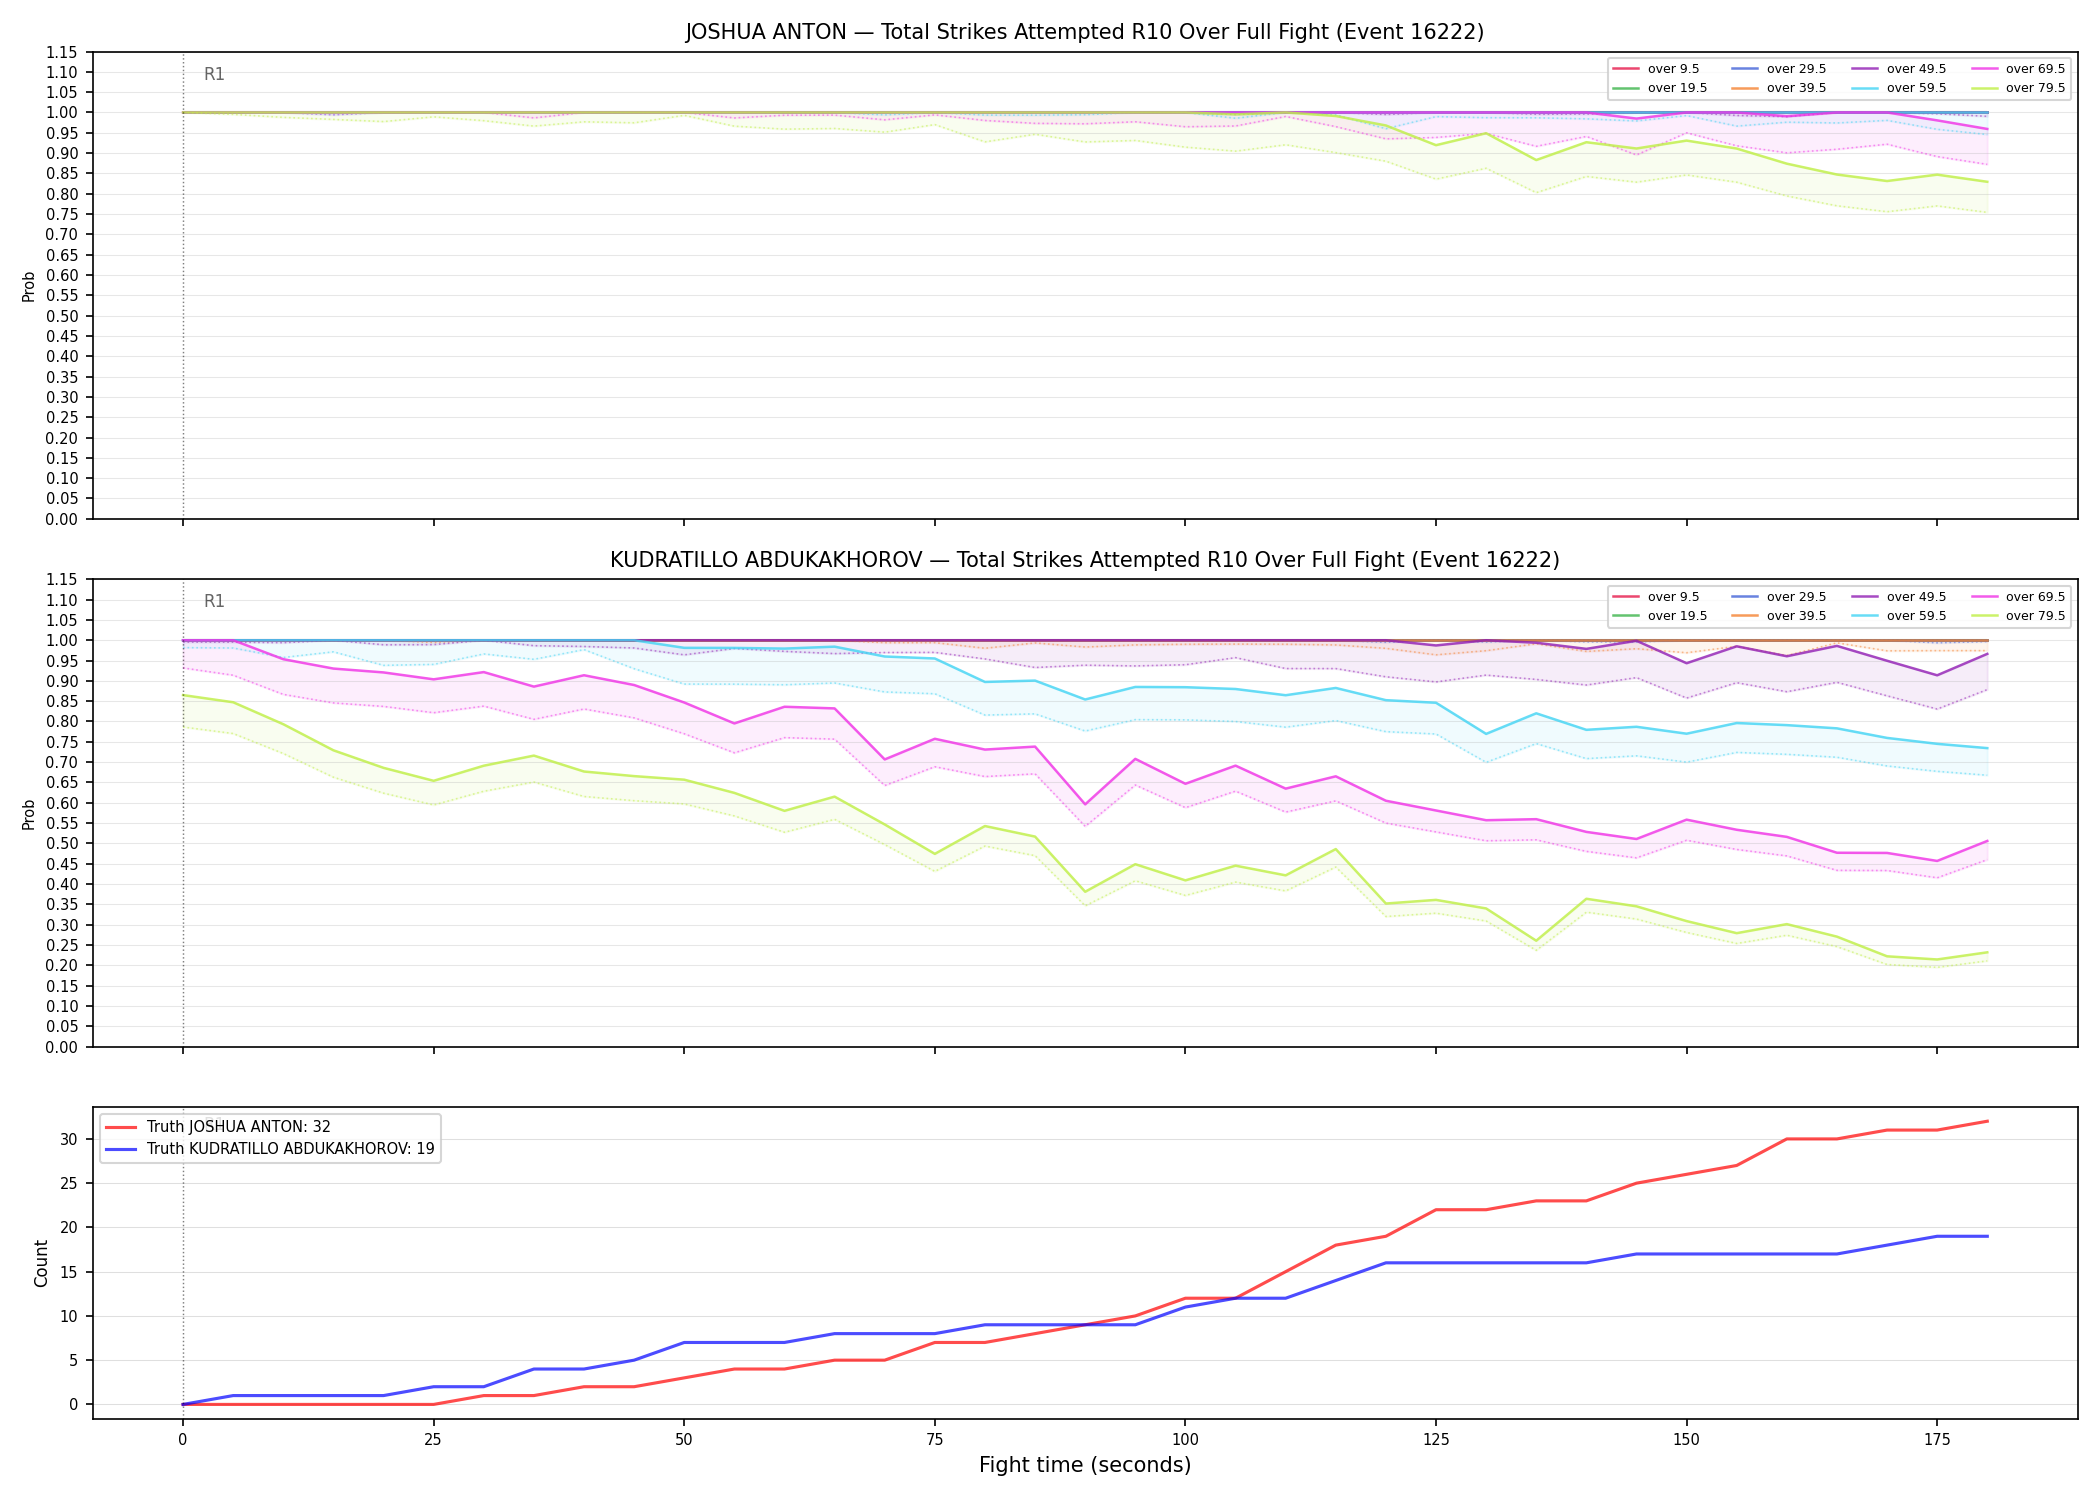Screen dimensions: 2100x1500
Task: Click the '0.75' tick in KUDRATILLO ABDUKAKHOROV chart
Action: tap(62, 742)
